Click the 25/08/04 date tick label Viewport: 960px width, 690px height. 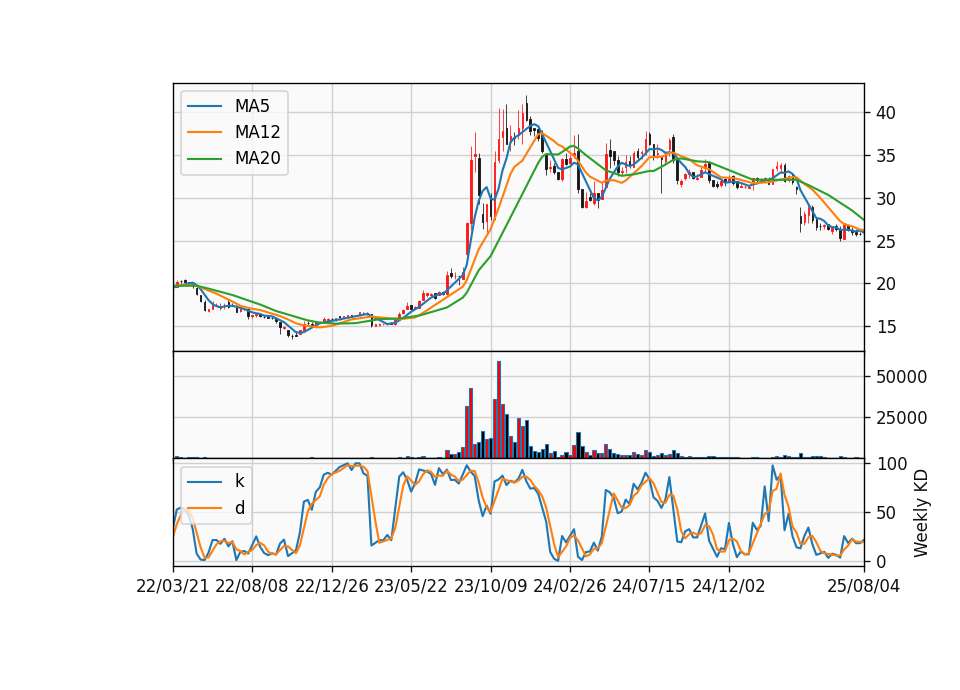click(864, 587)
